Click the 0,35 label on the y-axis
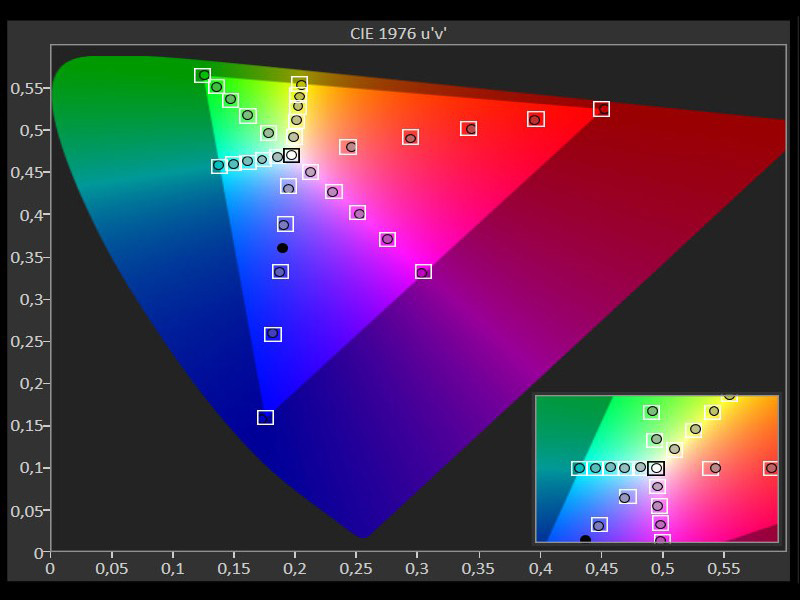 pyautogui.click(x=29, y=257)
